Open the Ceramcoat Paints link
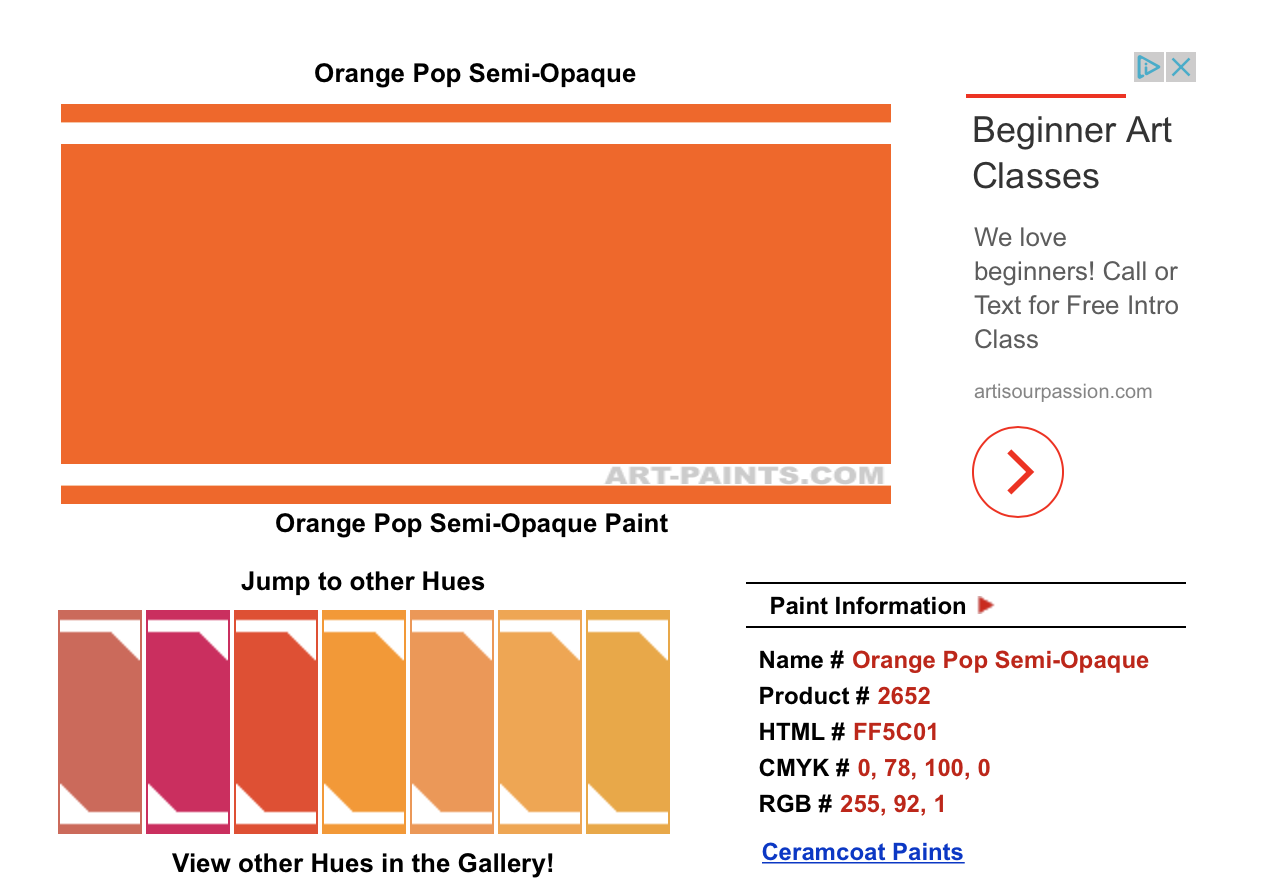 tap(862, 852)
